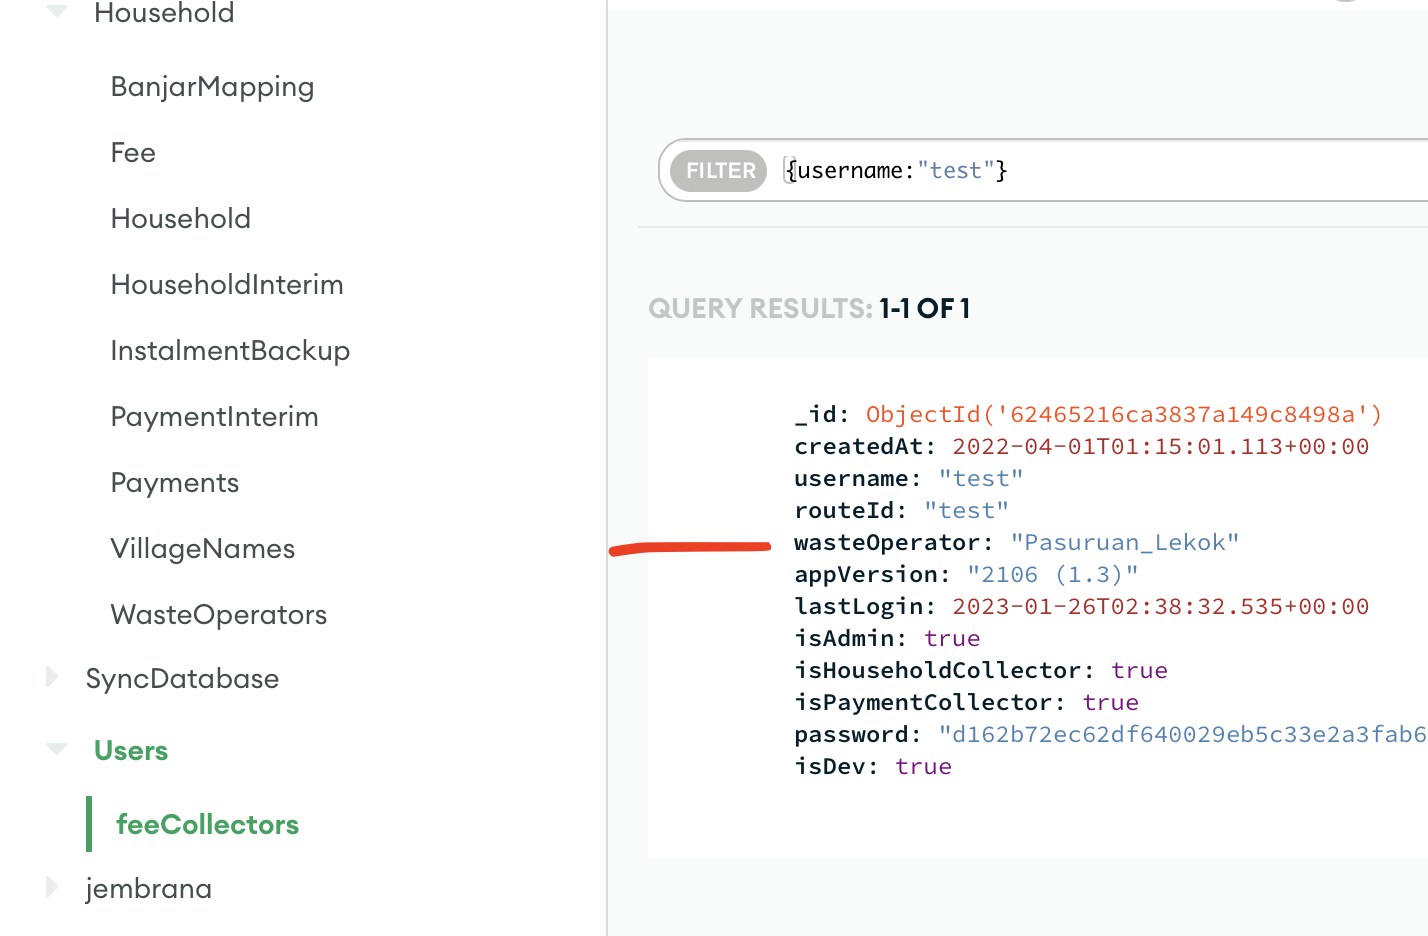This screenshot has width=1428, height=936.
Task: Open the PaymentInterim collection
Action: pyautogui.click(x=214, y=417)
